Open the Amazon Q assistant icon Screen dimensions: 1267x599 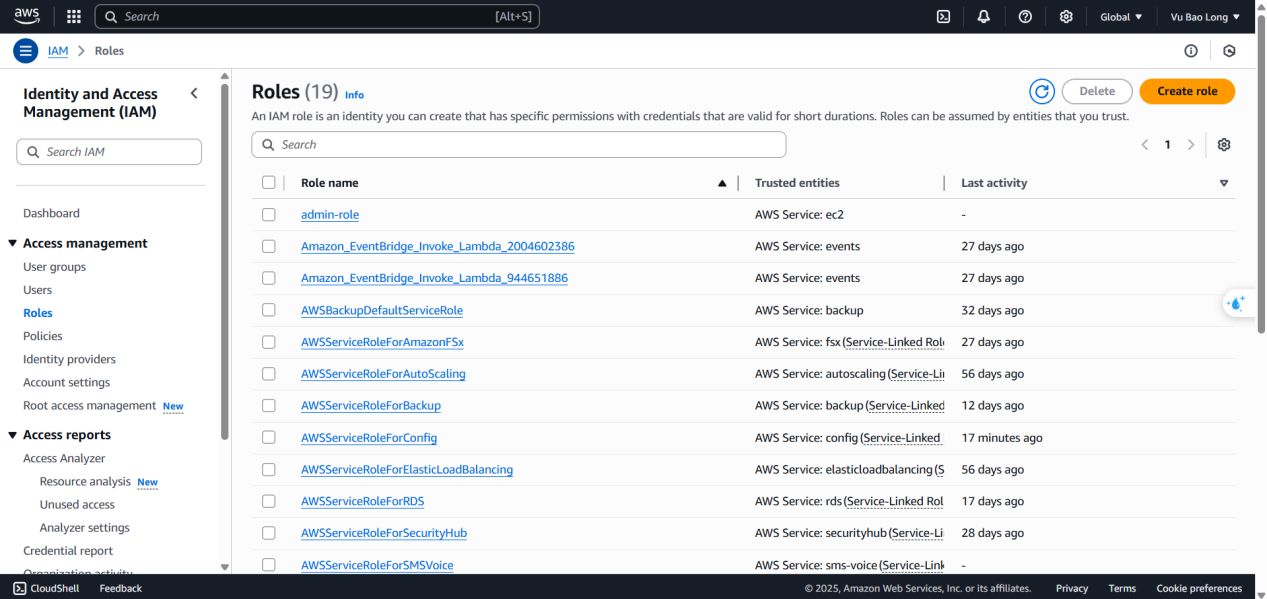point(1238,303)
